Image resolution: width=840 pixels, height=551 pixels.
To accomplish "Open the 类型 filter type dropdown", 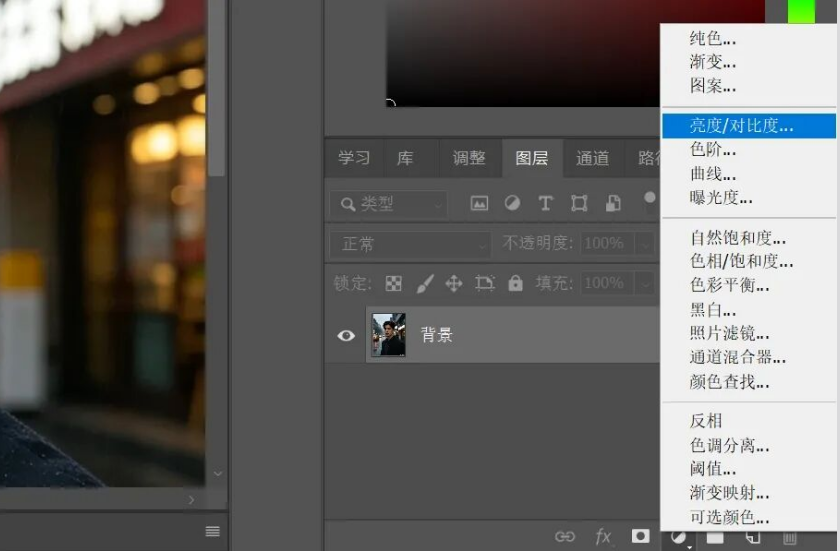I will point(388,203).
